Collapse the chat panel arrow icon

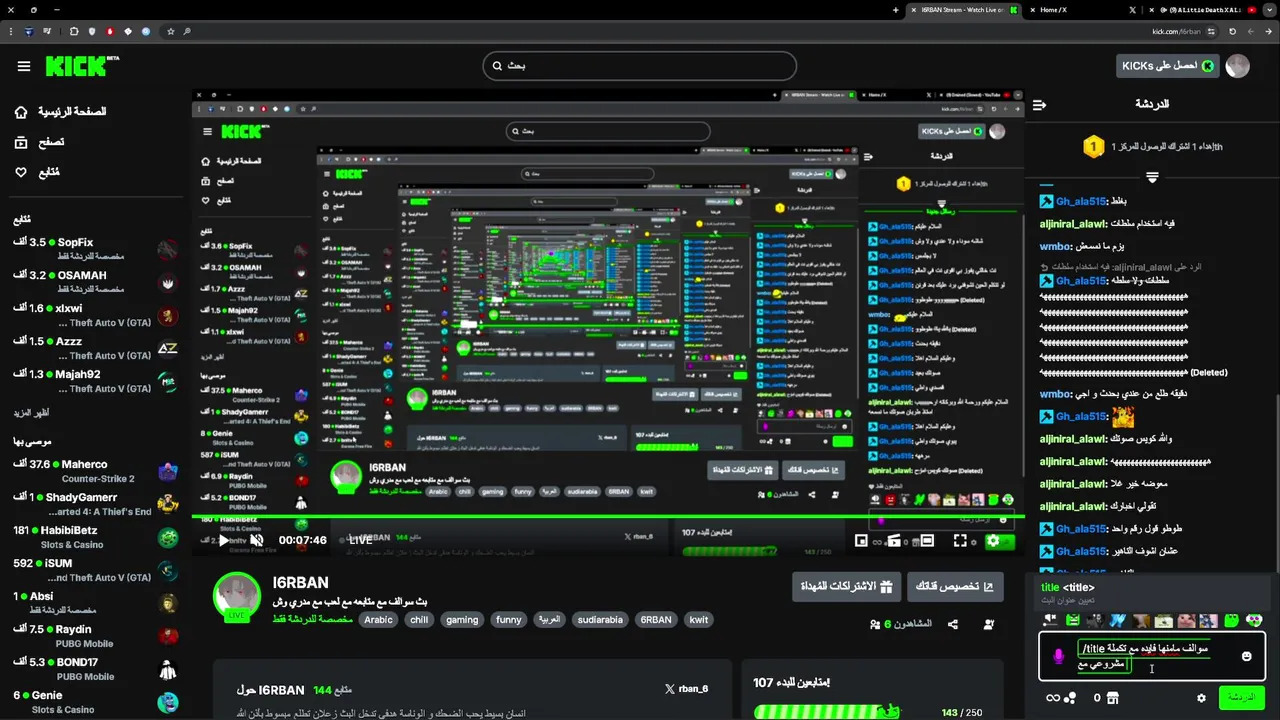pyautogui.click(x=1039, y=104)
